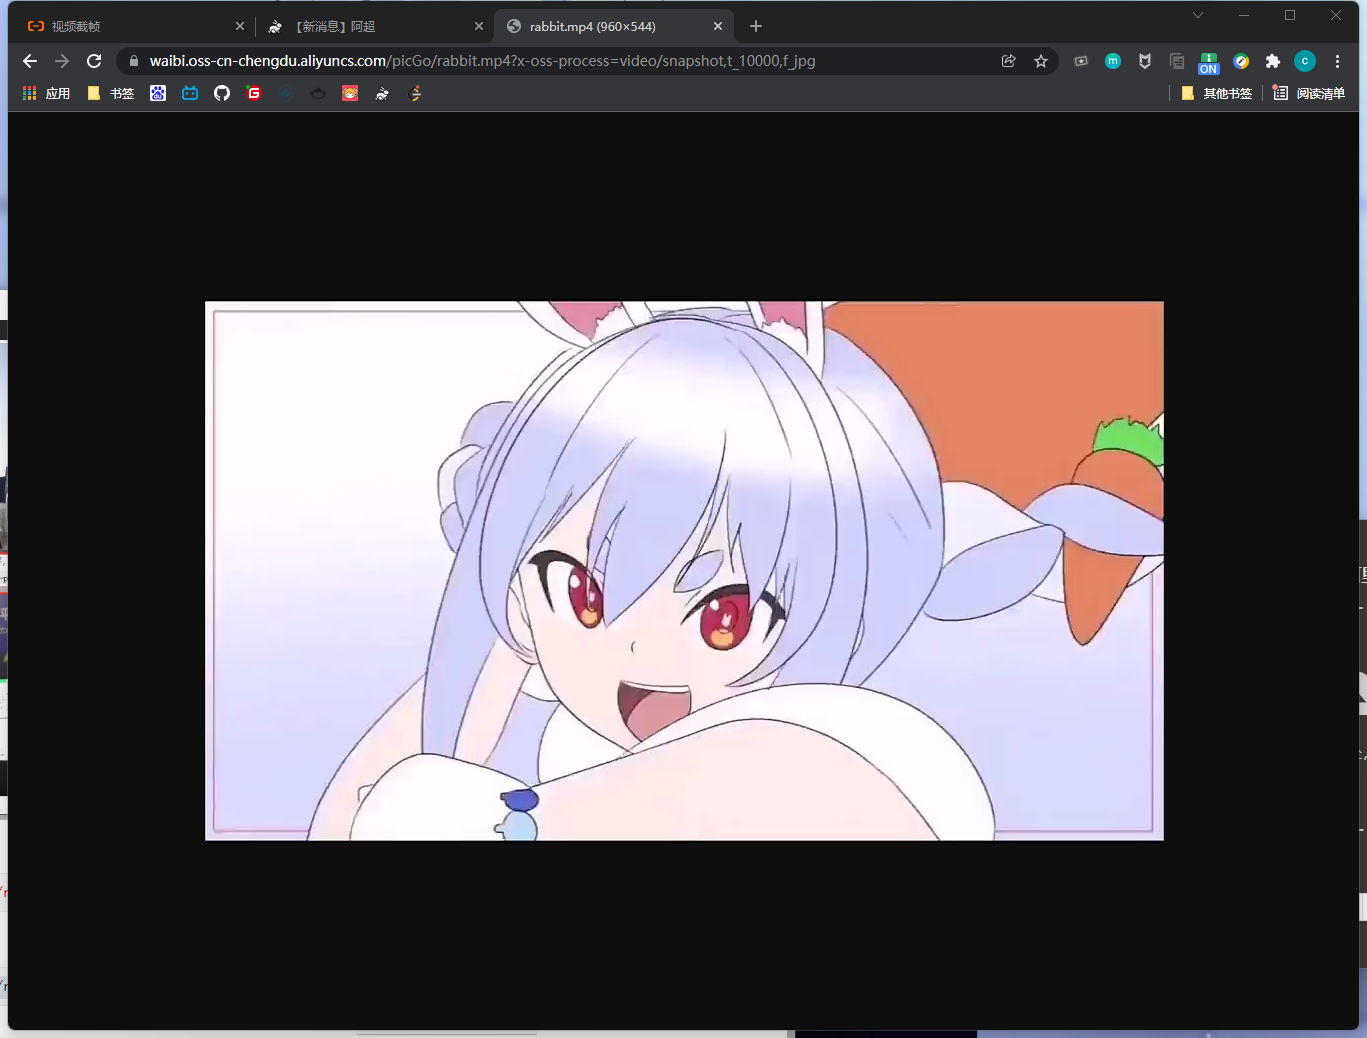Open the 其他书签 bookmarks folder
Viewport: 1367px width, 1038px height.
(1217, 93)
